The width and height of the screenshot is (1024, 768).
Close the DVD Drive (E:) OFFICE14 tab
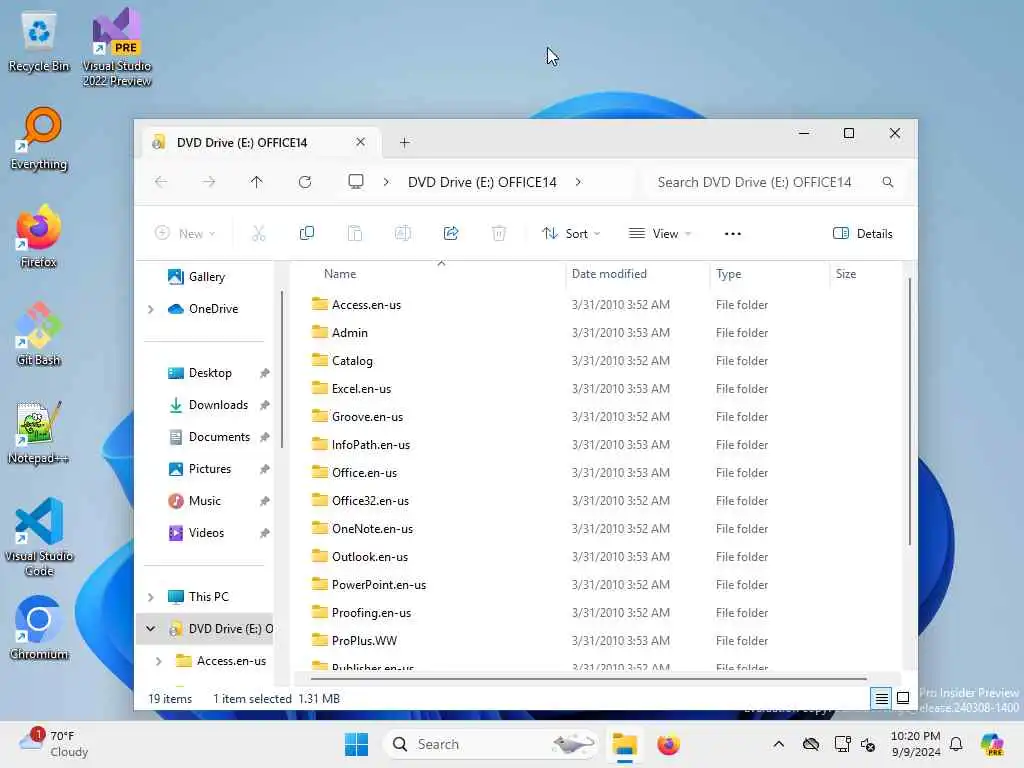pyautogui.click(x=360, y=142)
